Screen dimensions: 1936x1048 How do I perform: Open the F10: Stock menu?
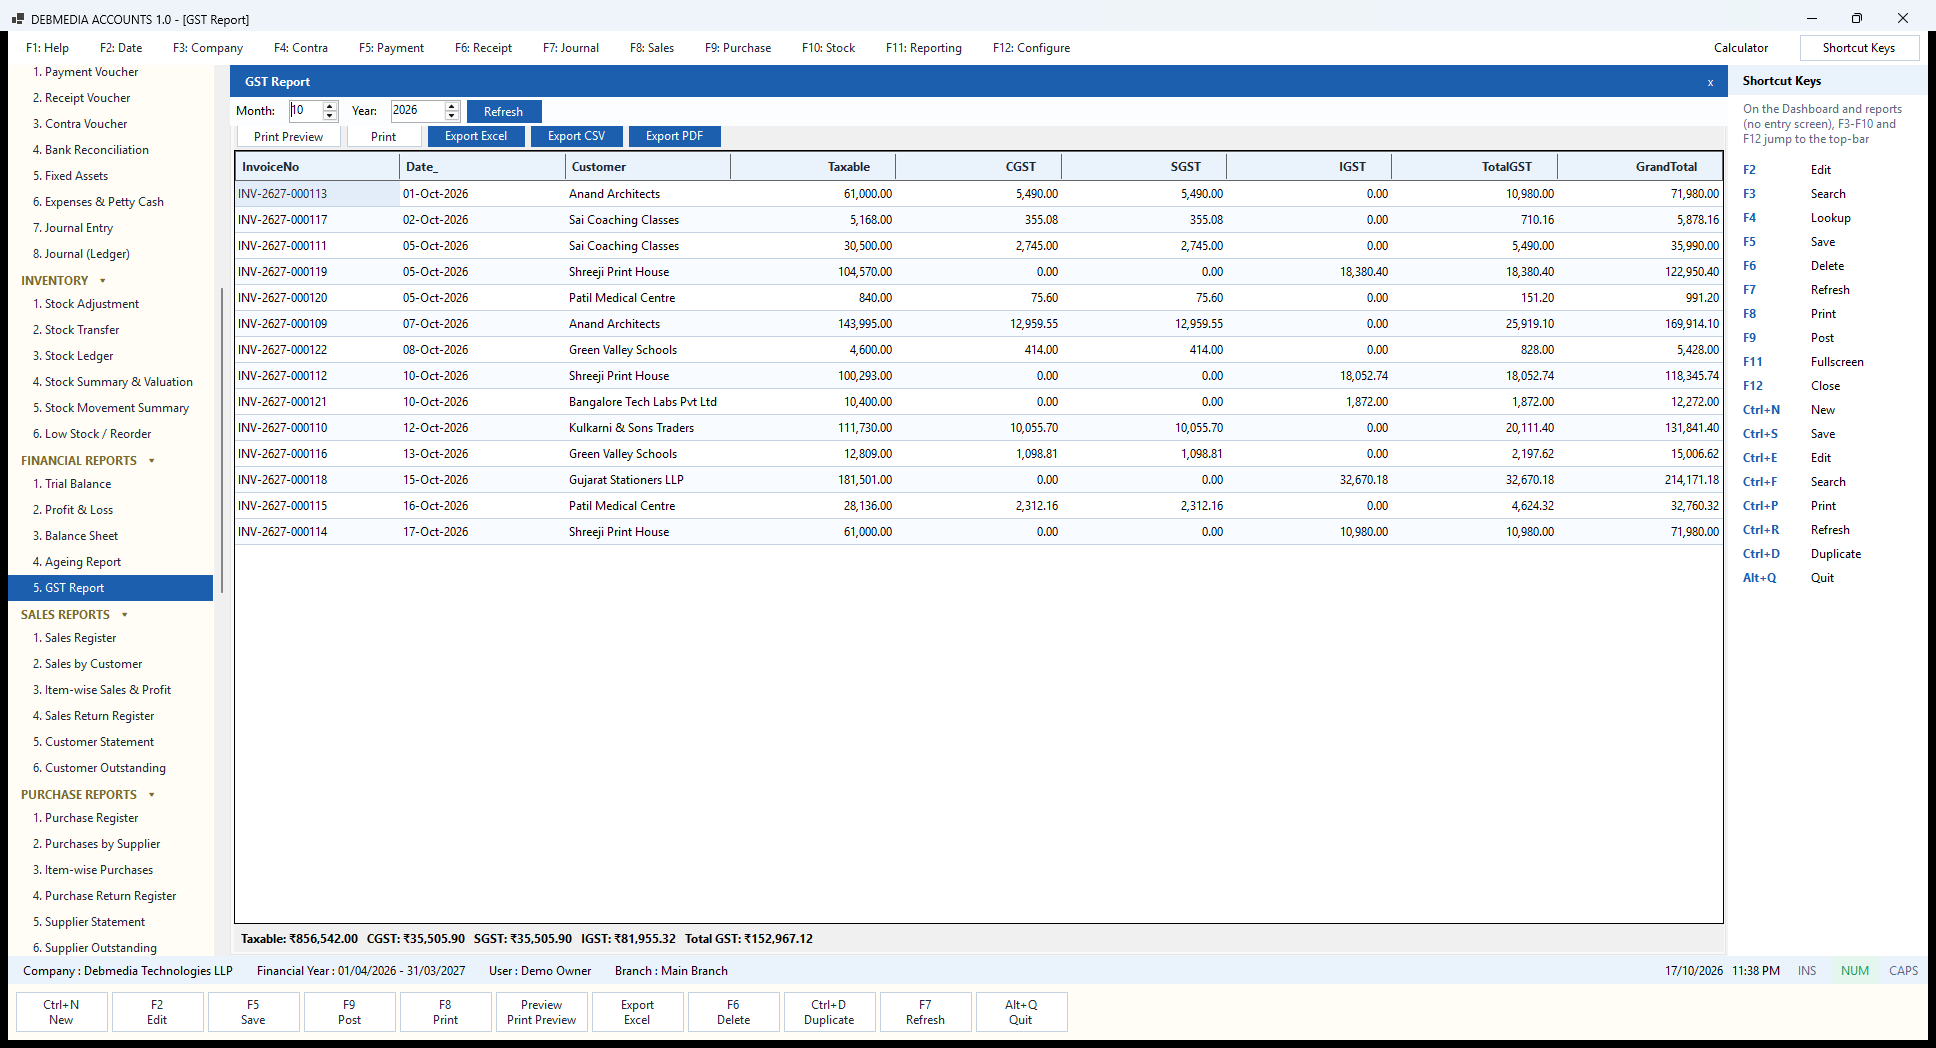[828, 48]
